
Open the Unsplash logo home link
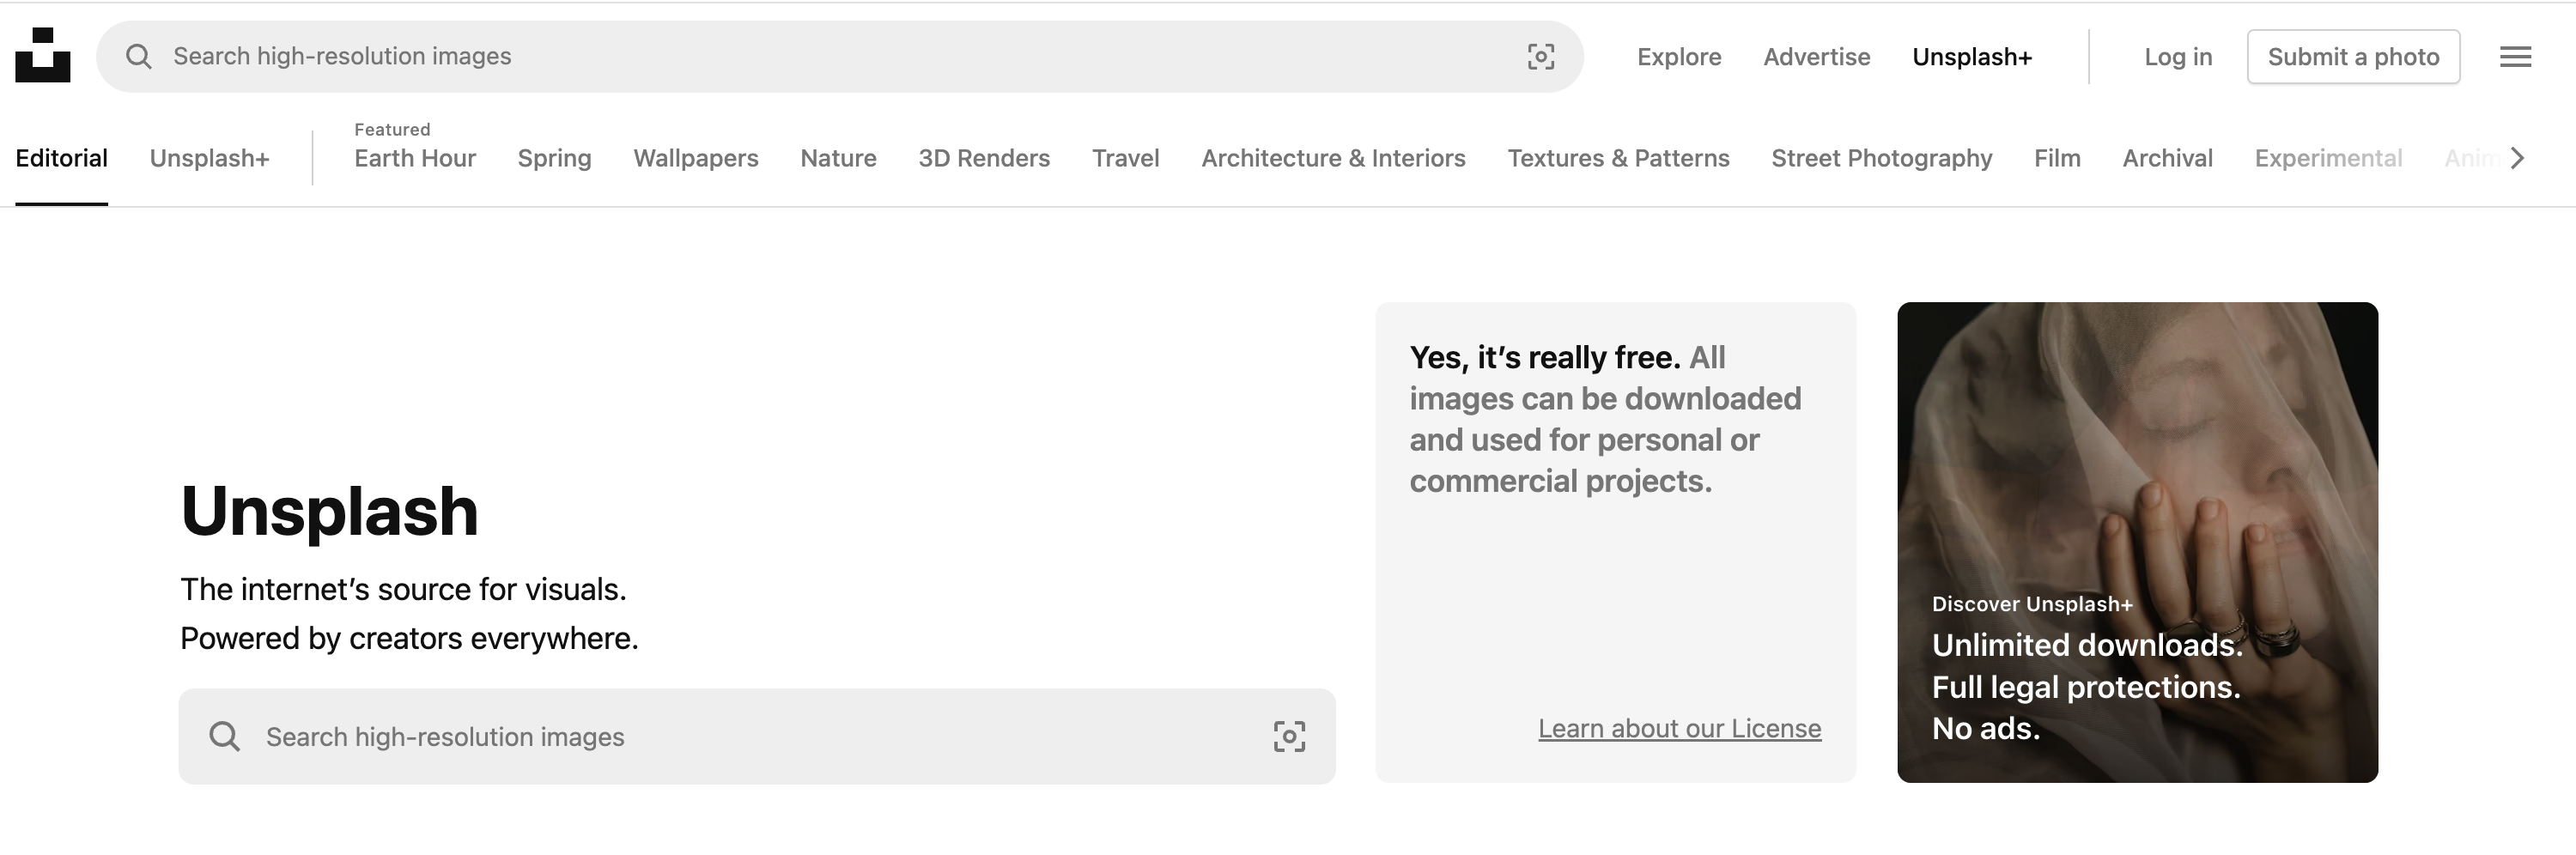click(x=43, y=56)
